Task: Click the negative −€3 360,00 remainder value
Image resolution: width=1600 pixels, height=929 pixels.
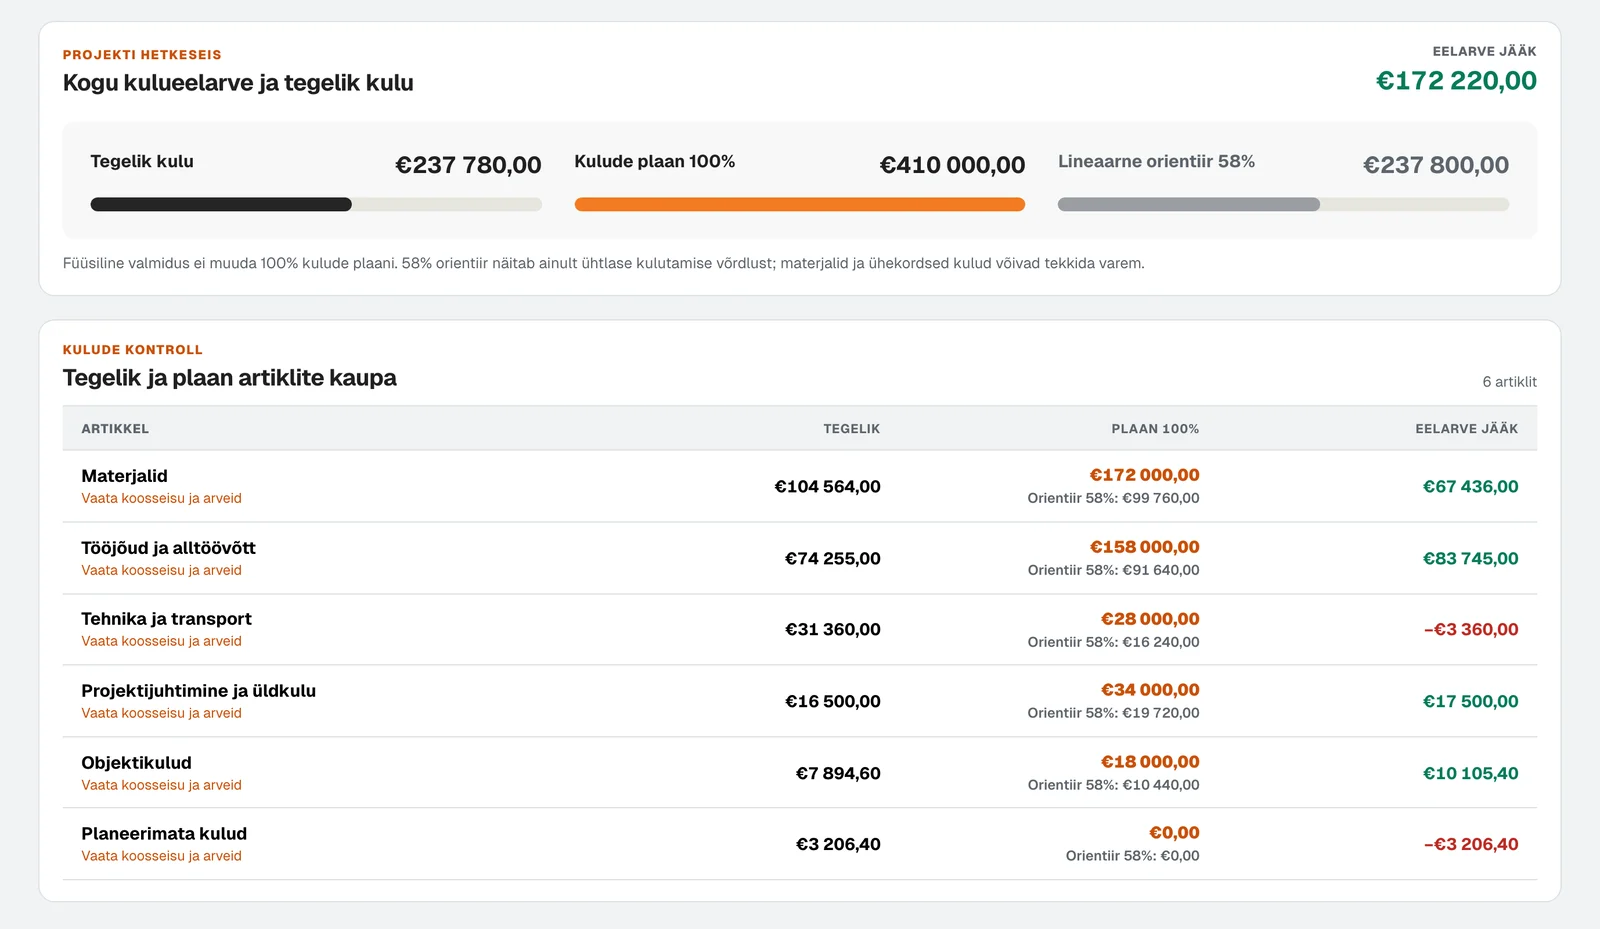Action: point(1471,630)
